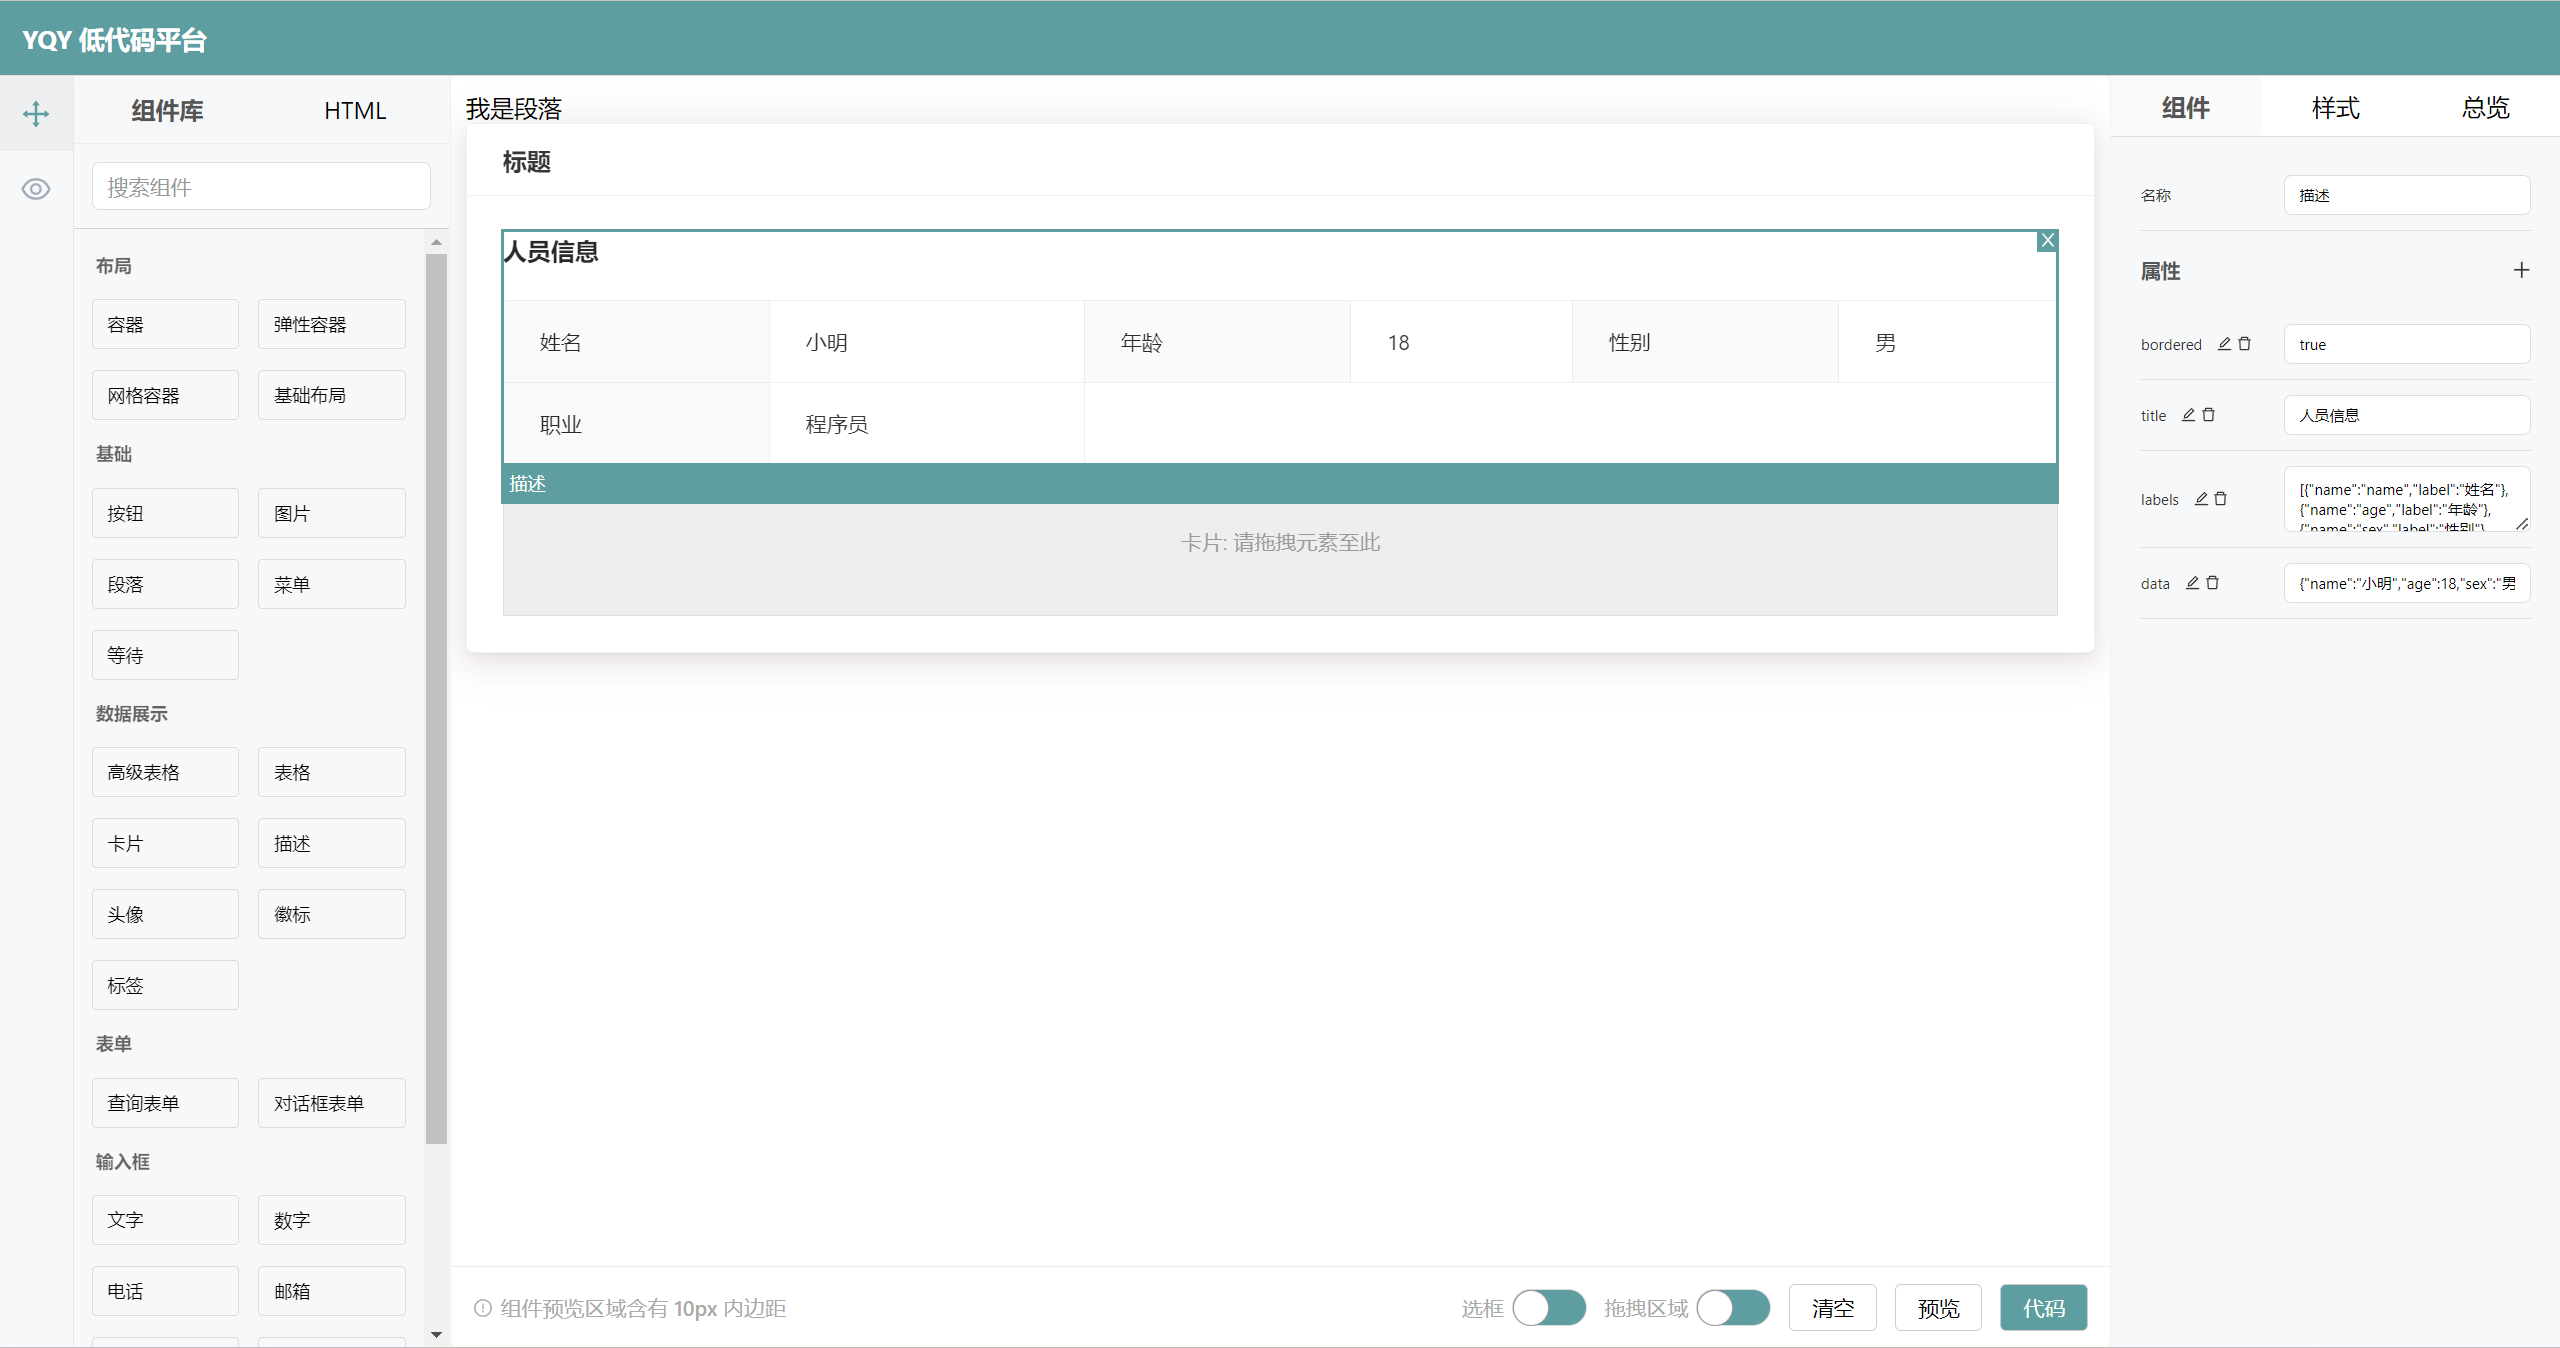
Task: Click the info icon beside the padding hint
Action: point(483,1308)
